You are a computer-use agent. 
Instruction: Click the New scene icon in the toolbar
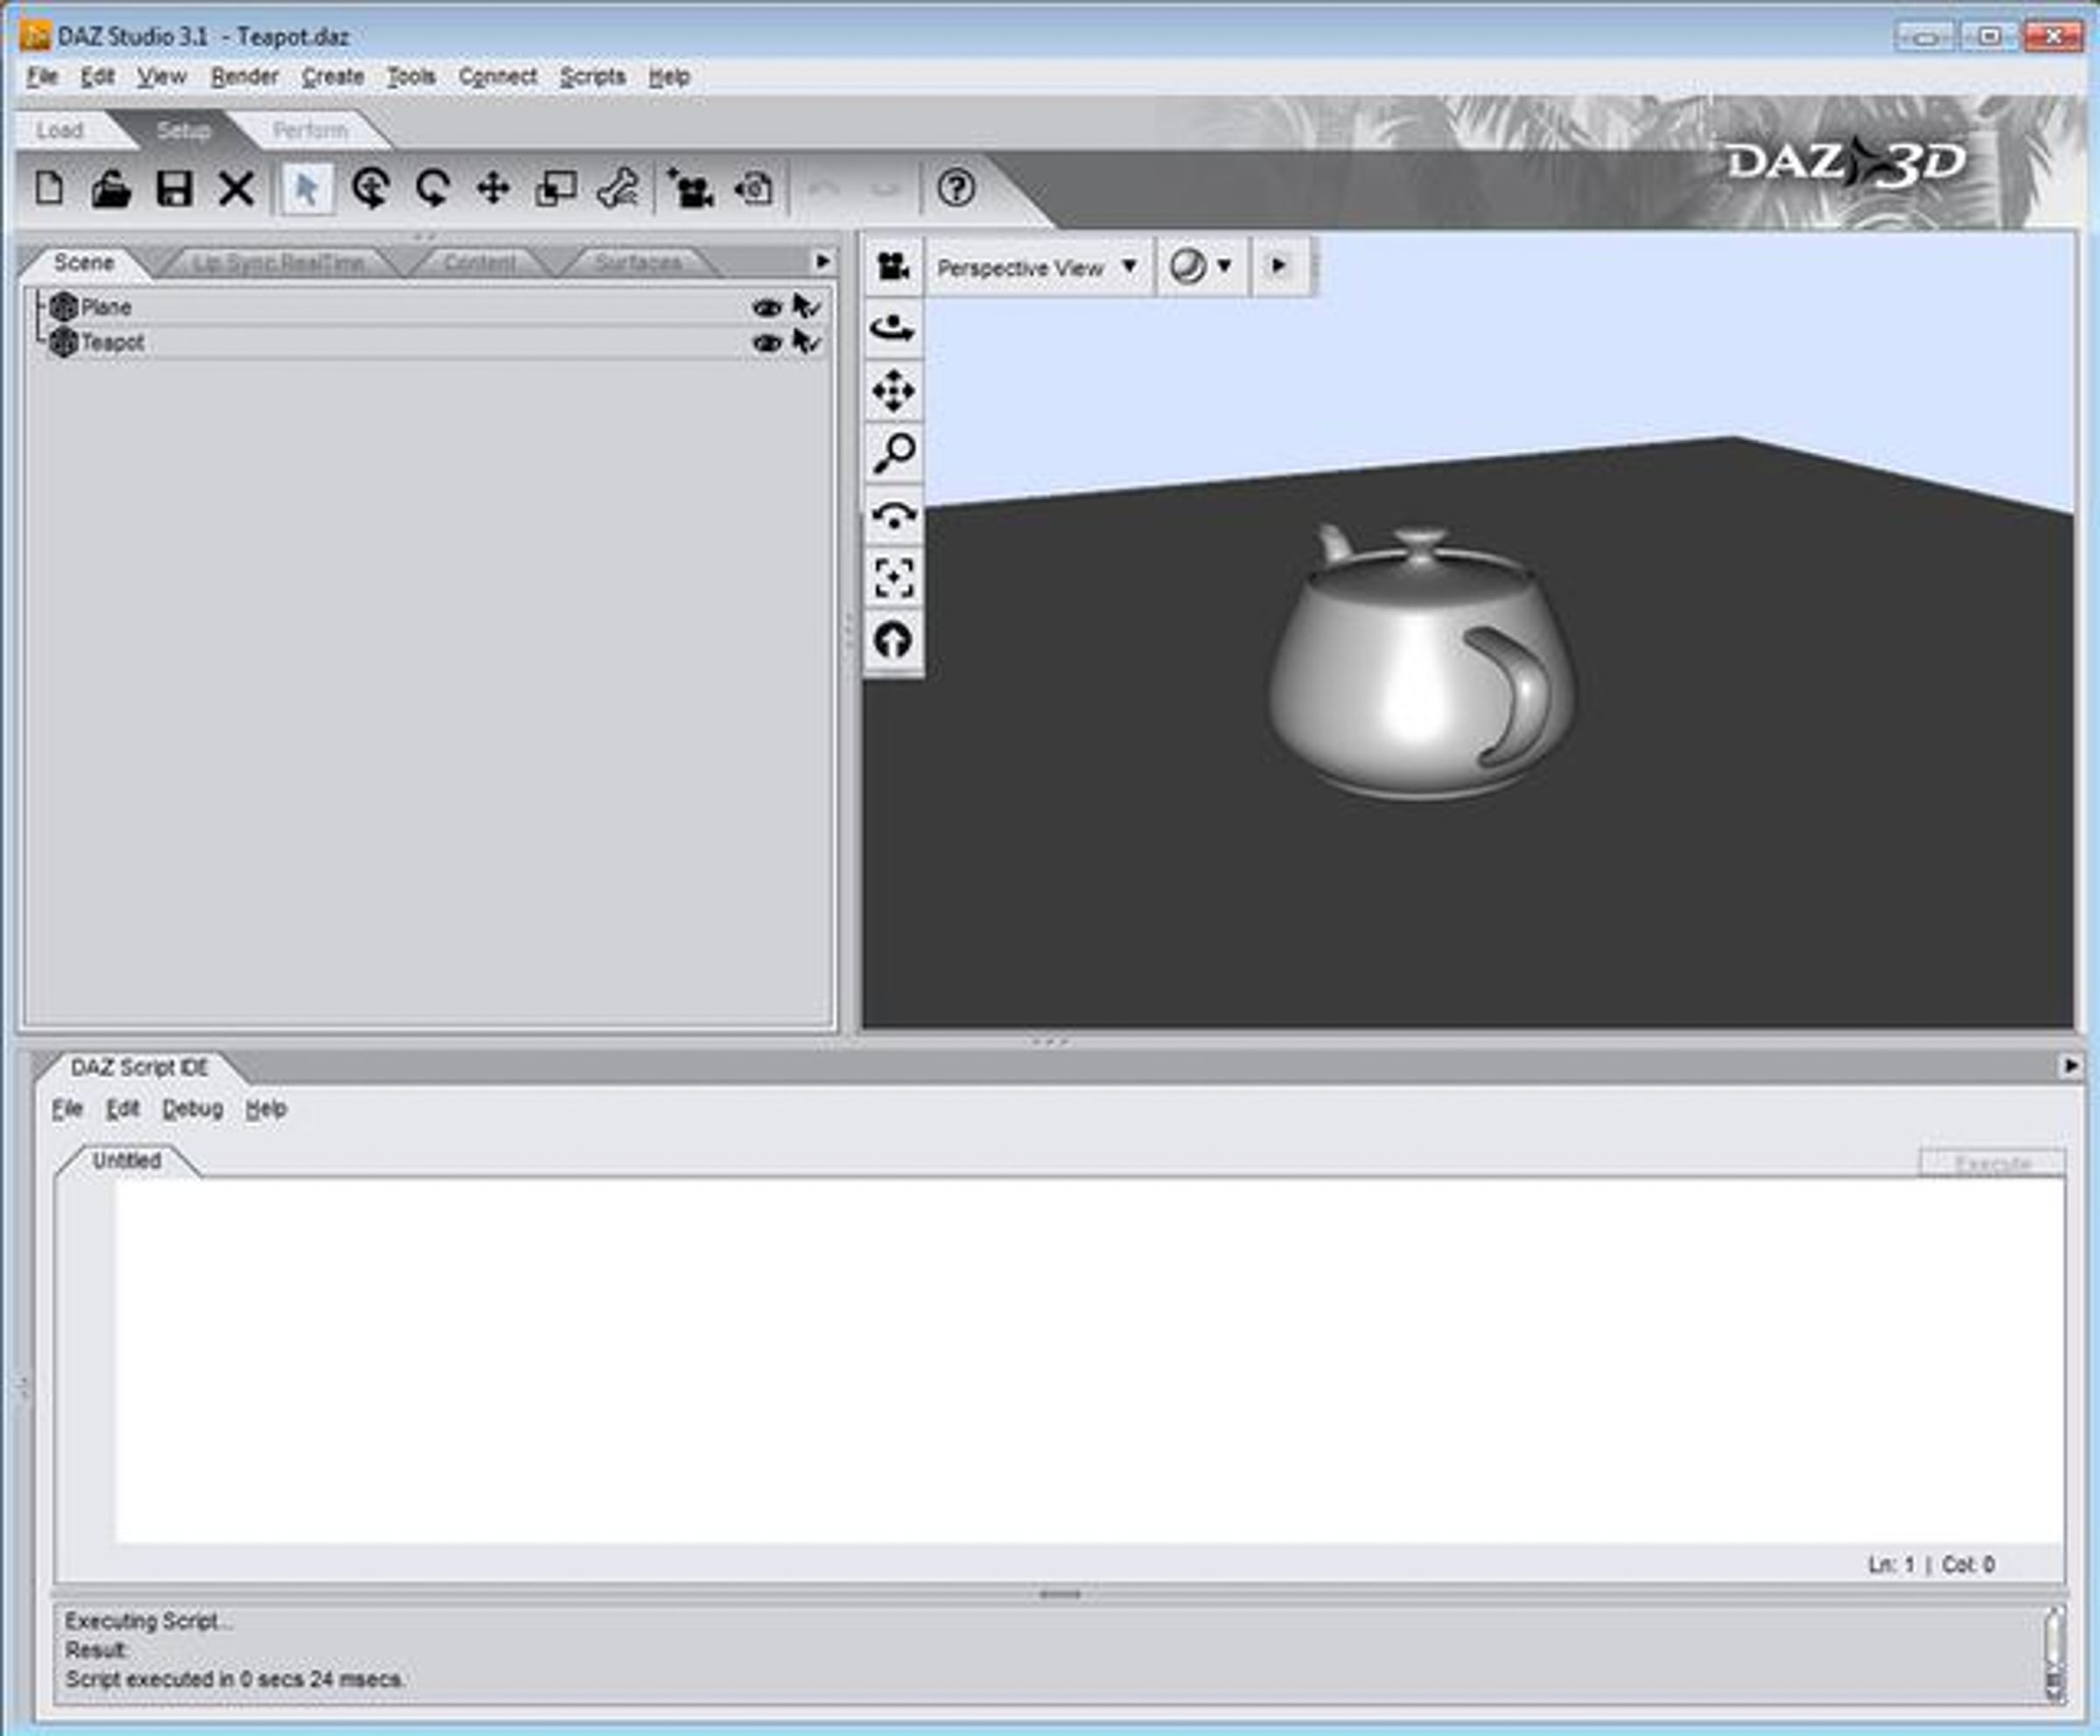coord(49,188)
